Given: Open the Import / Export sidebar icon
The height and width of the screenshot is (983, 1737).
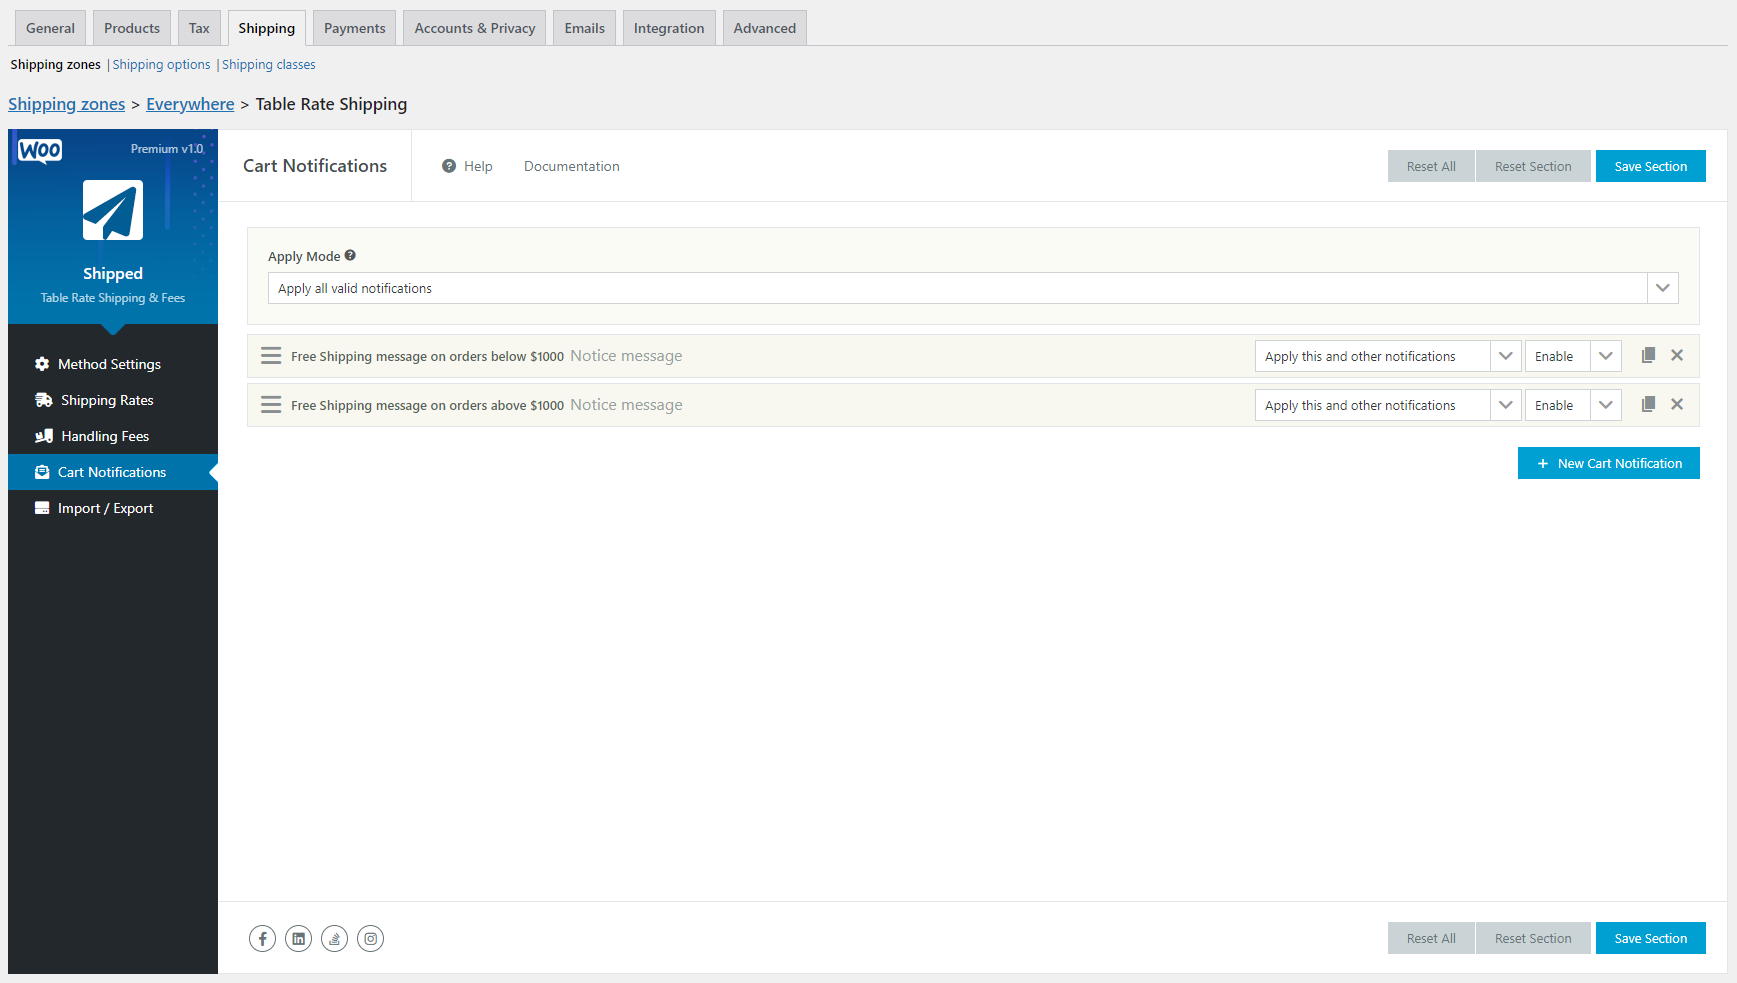Looking at the screenshot, I should pos(41,507).
